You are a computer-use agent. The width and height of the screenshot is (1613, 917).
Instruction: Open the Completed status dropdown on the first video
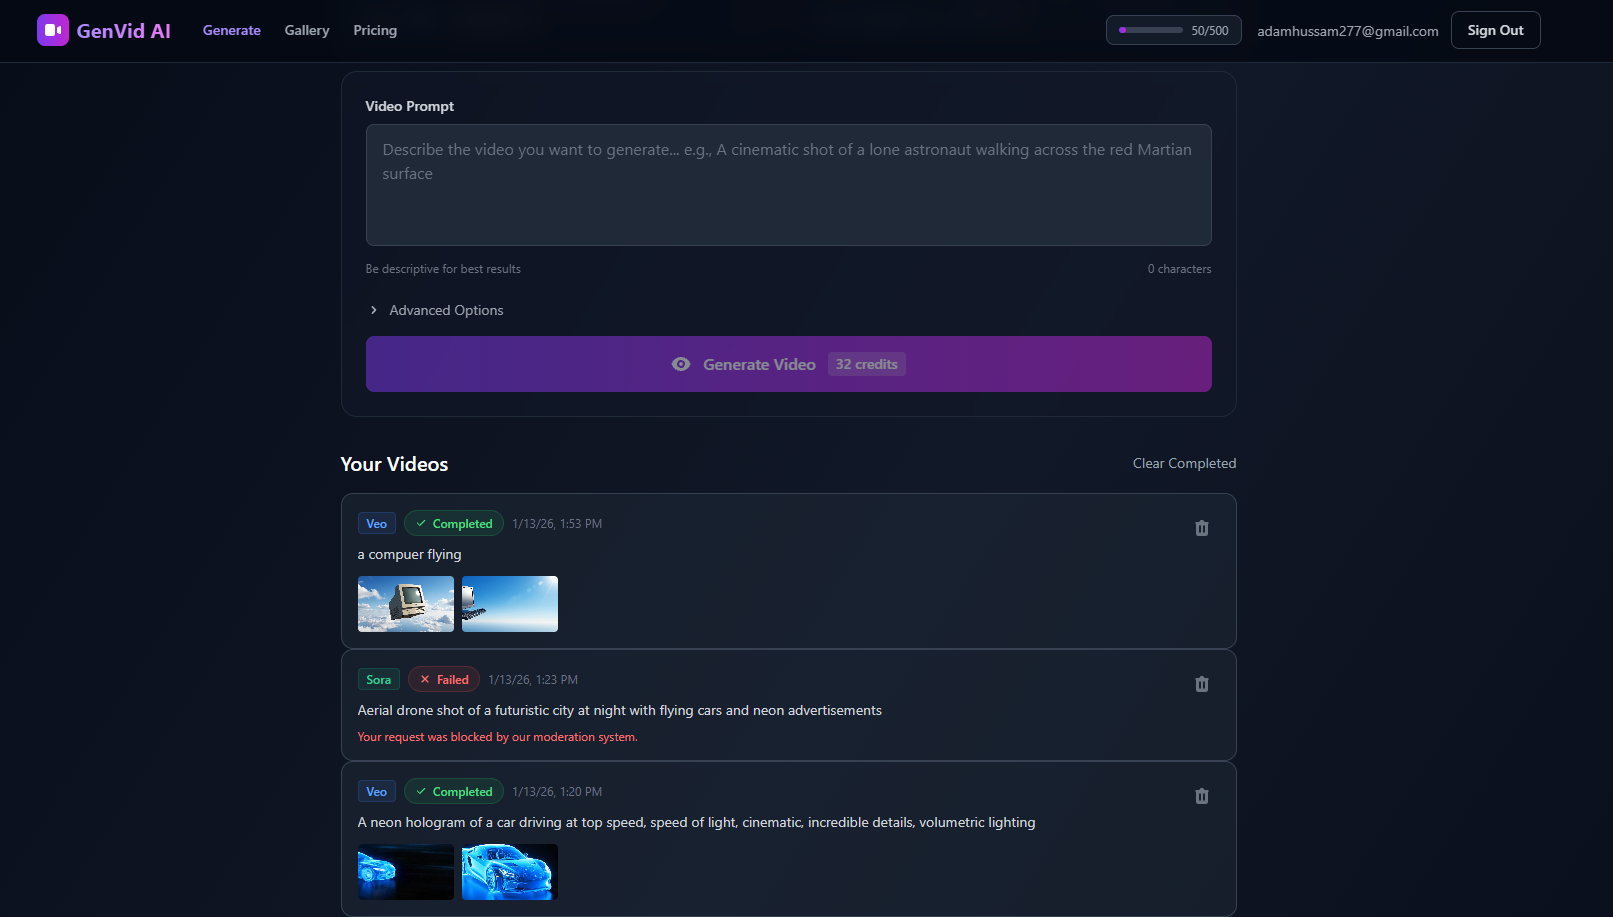pos(453,523)
